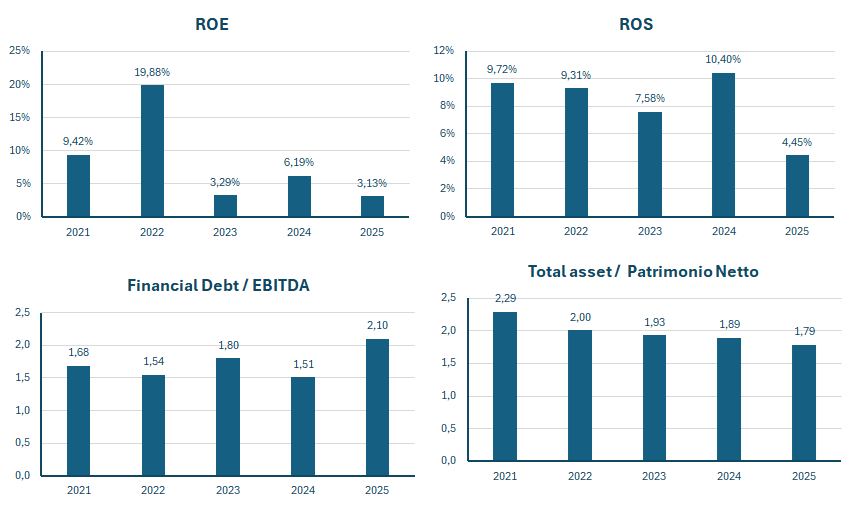Select the 1,79 data label
This screenshot has height=520, width=857.
pos(804,332)
